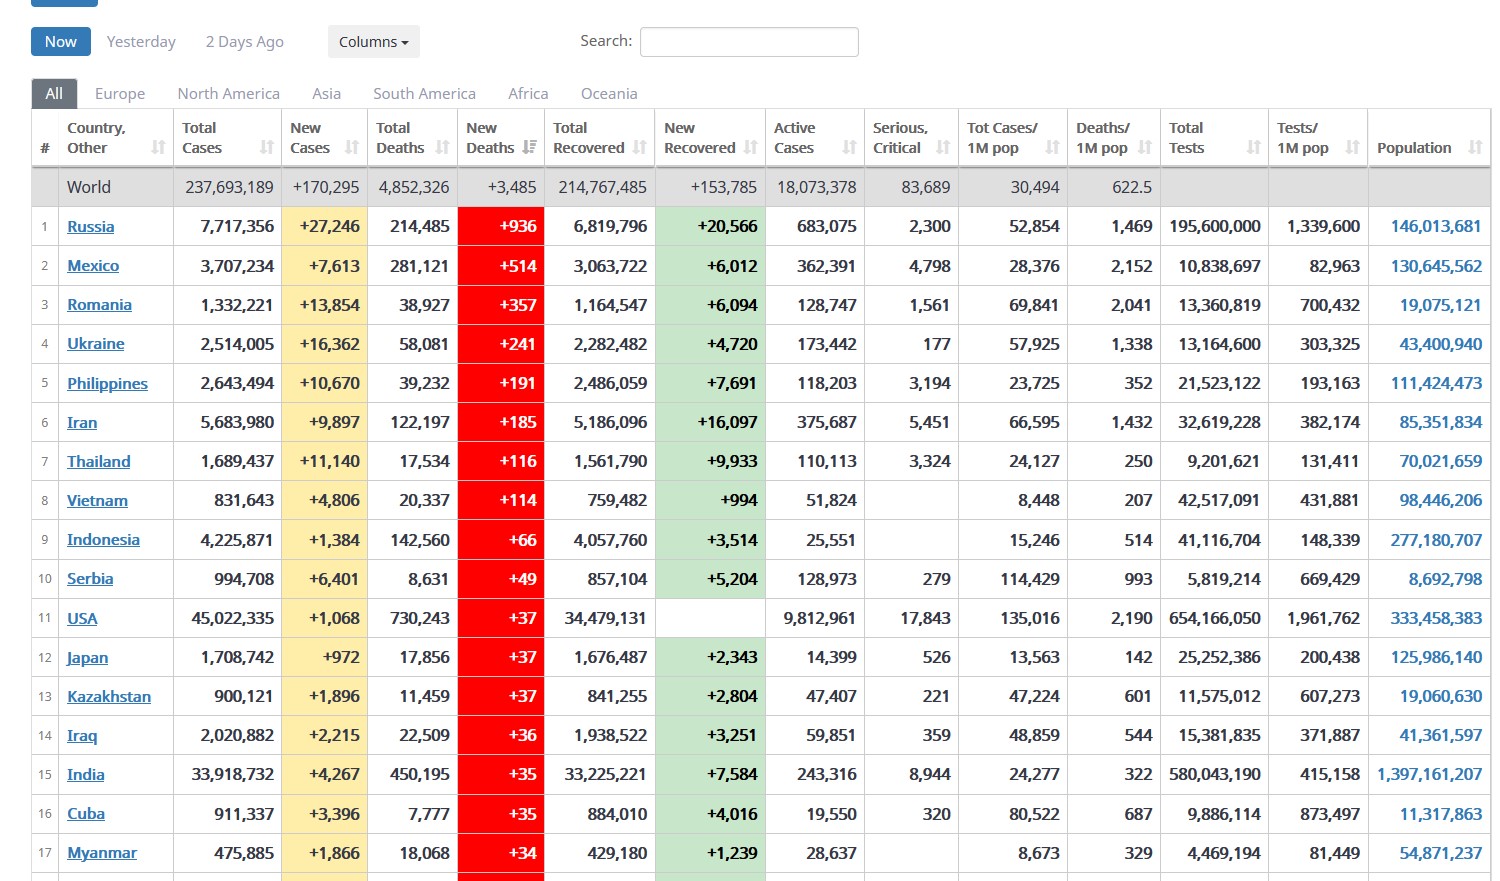
Task: Click New Deaths descending sort icon
Action: 530,147
